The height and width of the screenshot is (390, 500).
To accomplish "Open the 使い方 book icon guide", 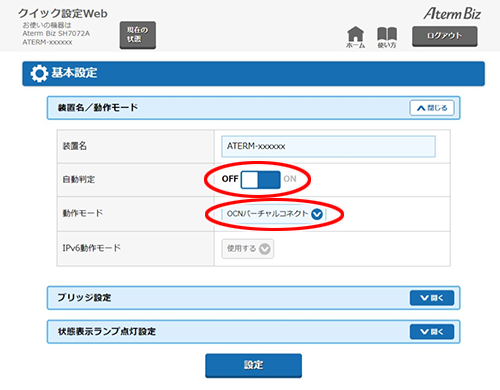I will (387, 37).
